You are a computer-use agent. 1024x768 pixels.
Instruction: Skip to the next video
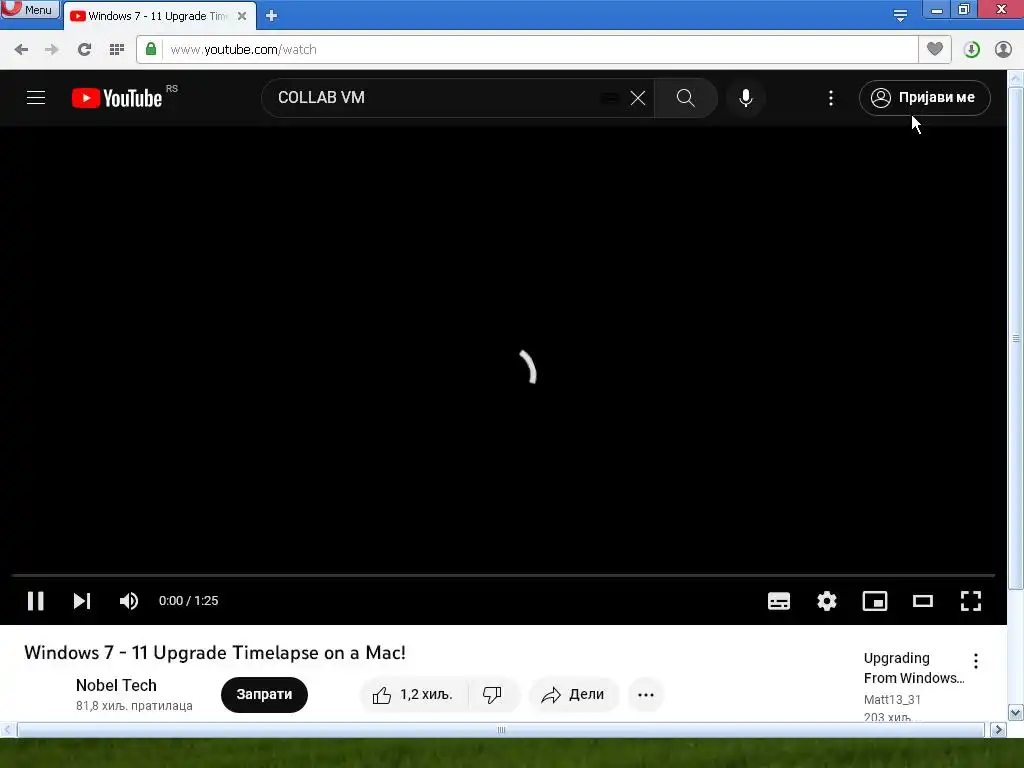[x=82, y=601]
